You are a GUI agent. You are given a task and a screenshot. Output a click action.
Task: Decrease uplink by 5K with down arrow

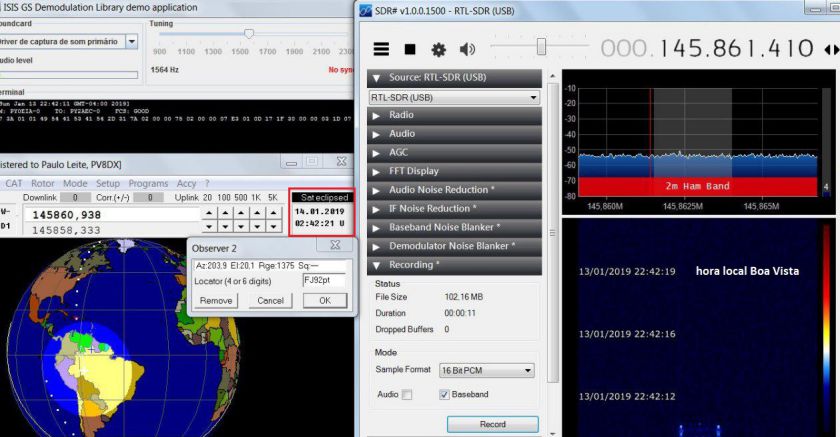(274, 227)
